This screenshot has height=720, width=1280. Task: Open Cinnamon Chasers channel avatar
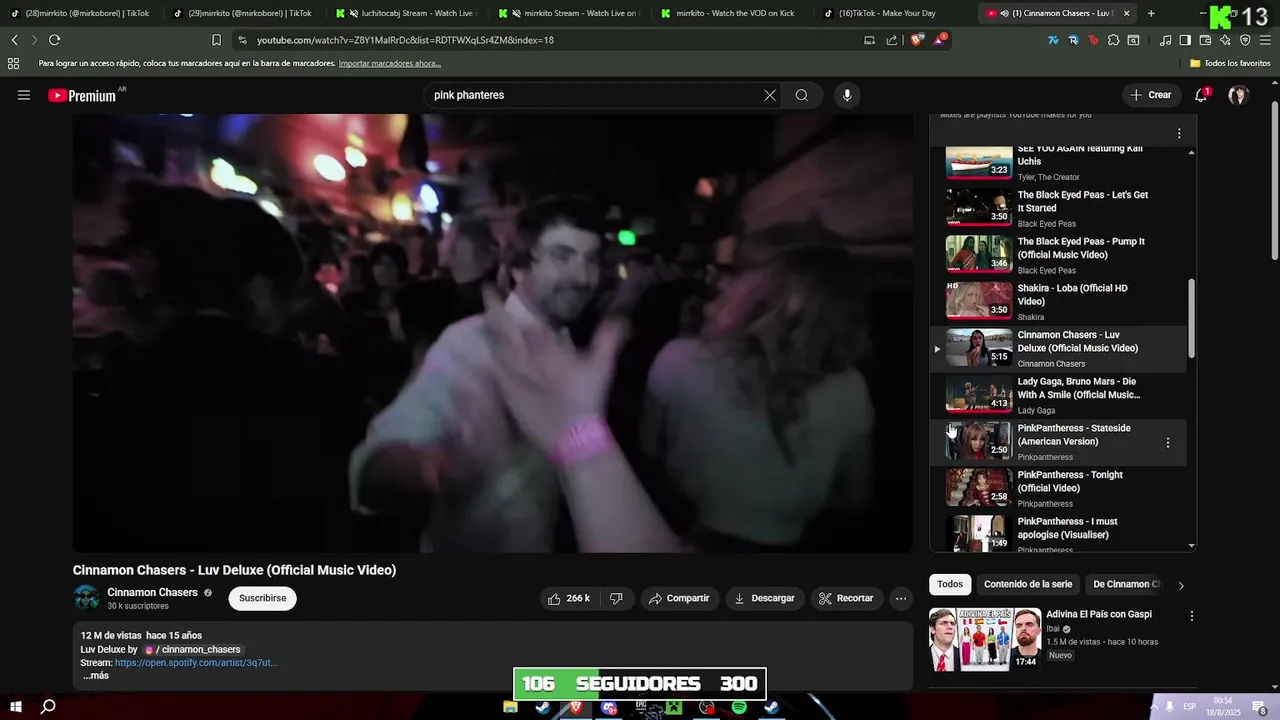87,598
